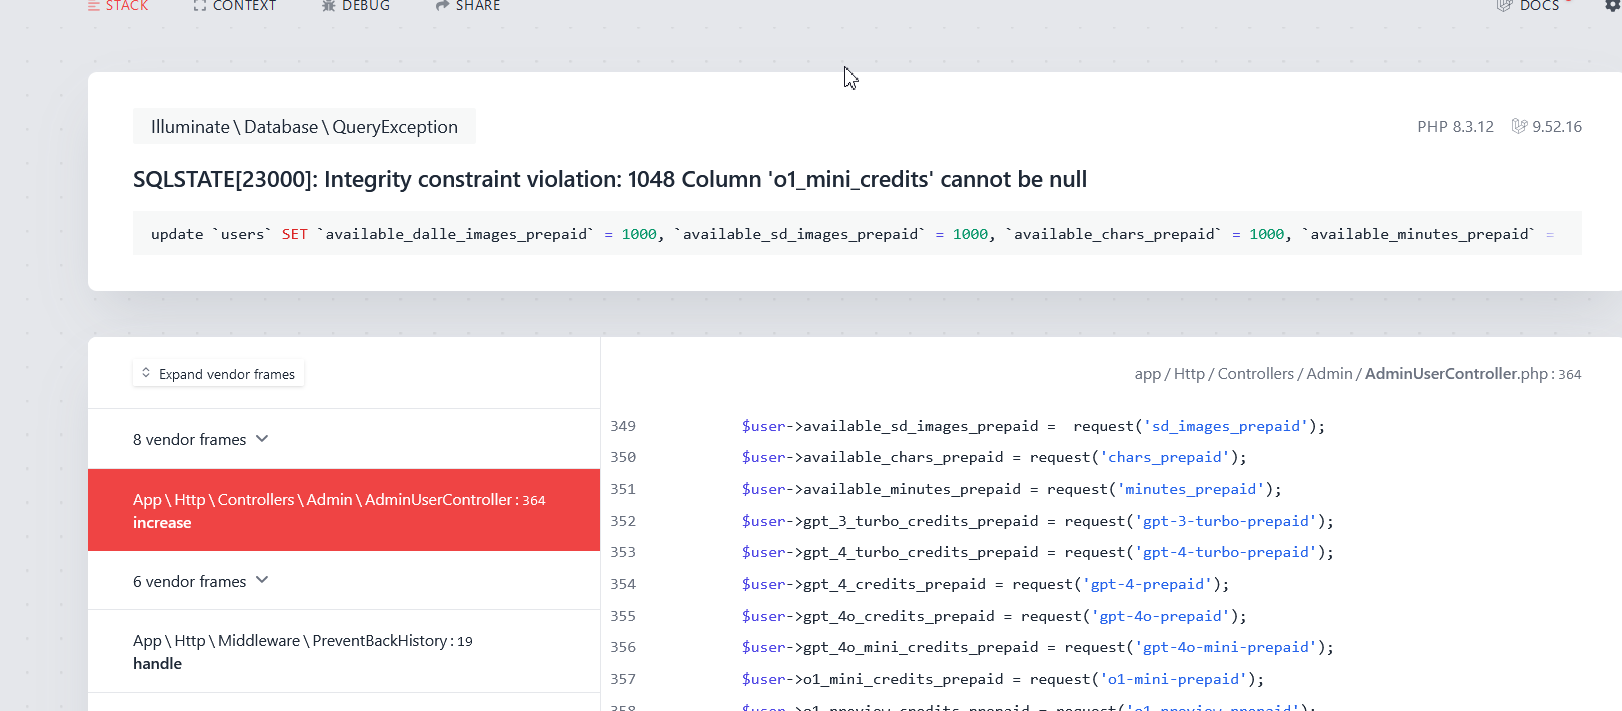This screenshot has width=1622, height=711.
Task: Click code line 357 o1_mini_credits_prepaid
Action: (1001, 679)
